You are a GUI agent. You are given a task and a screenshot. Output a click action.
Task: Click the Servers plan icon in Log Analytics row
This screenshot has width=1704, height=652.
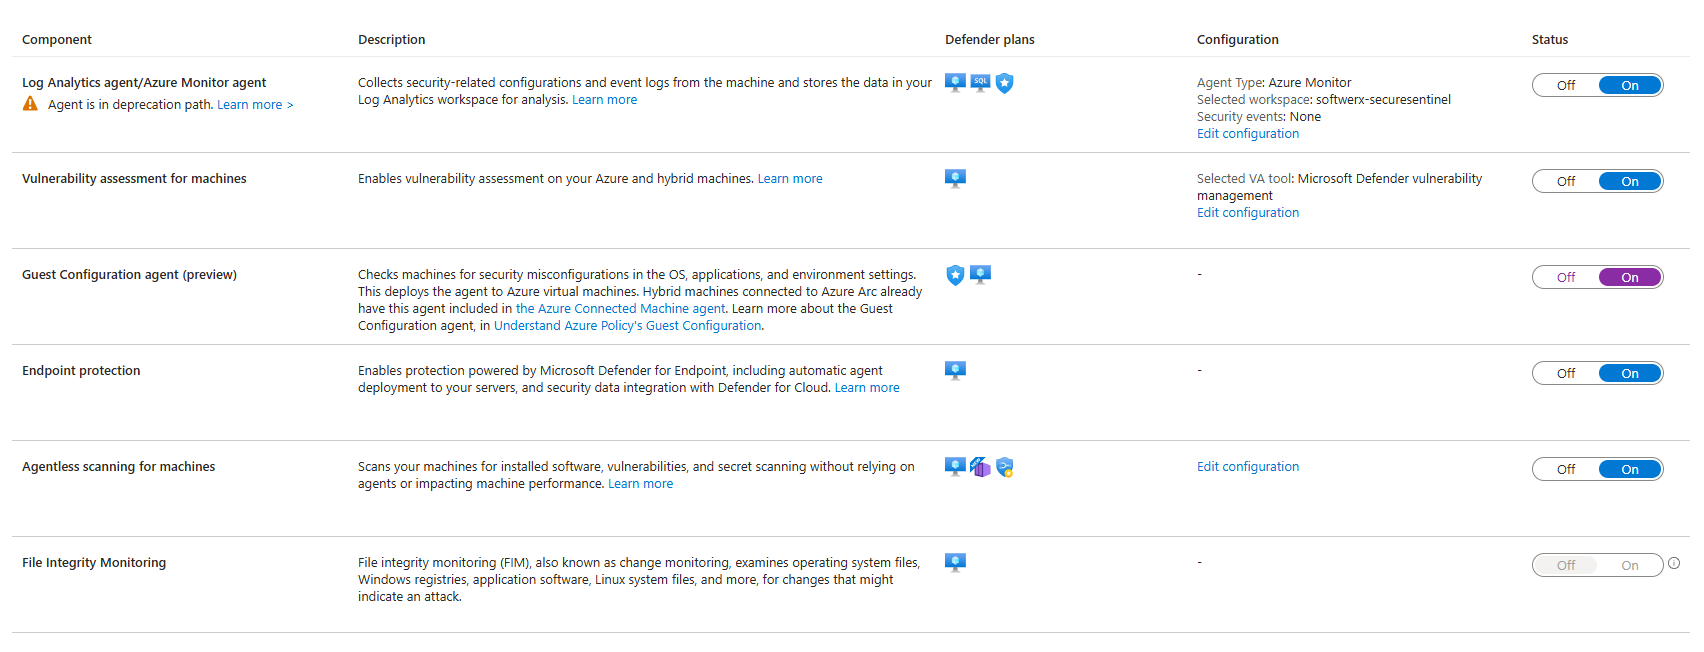955,83
